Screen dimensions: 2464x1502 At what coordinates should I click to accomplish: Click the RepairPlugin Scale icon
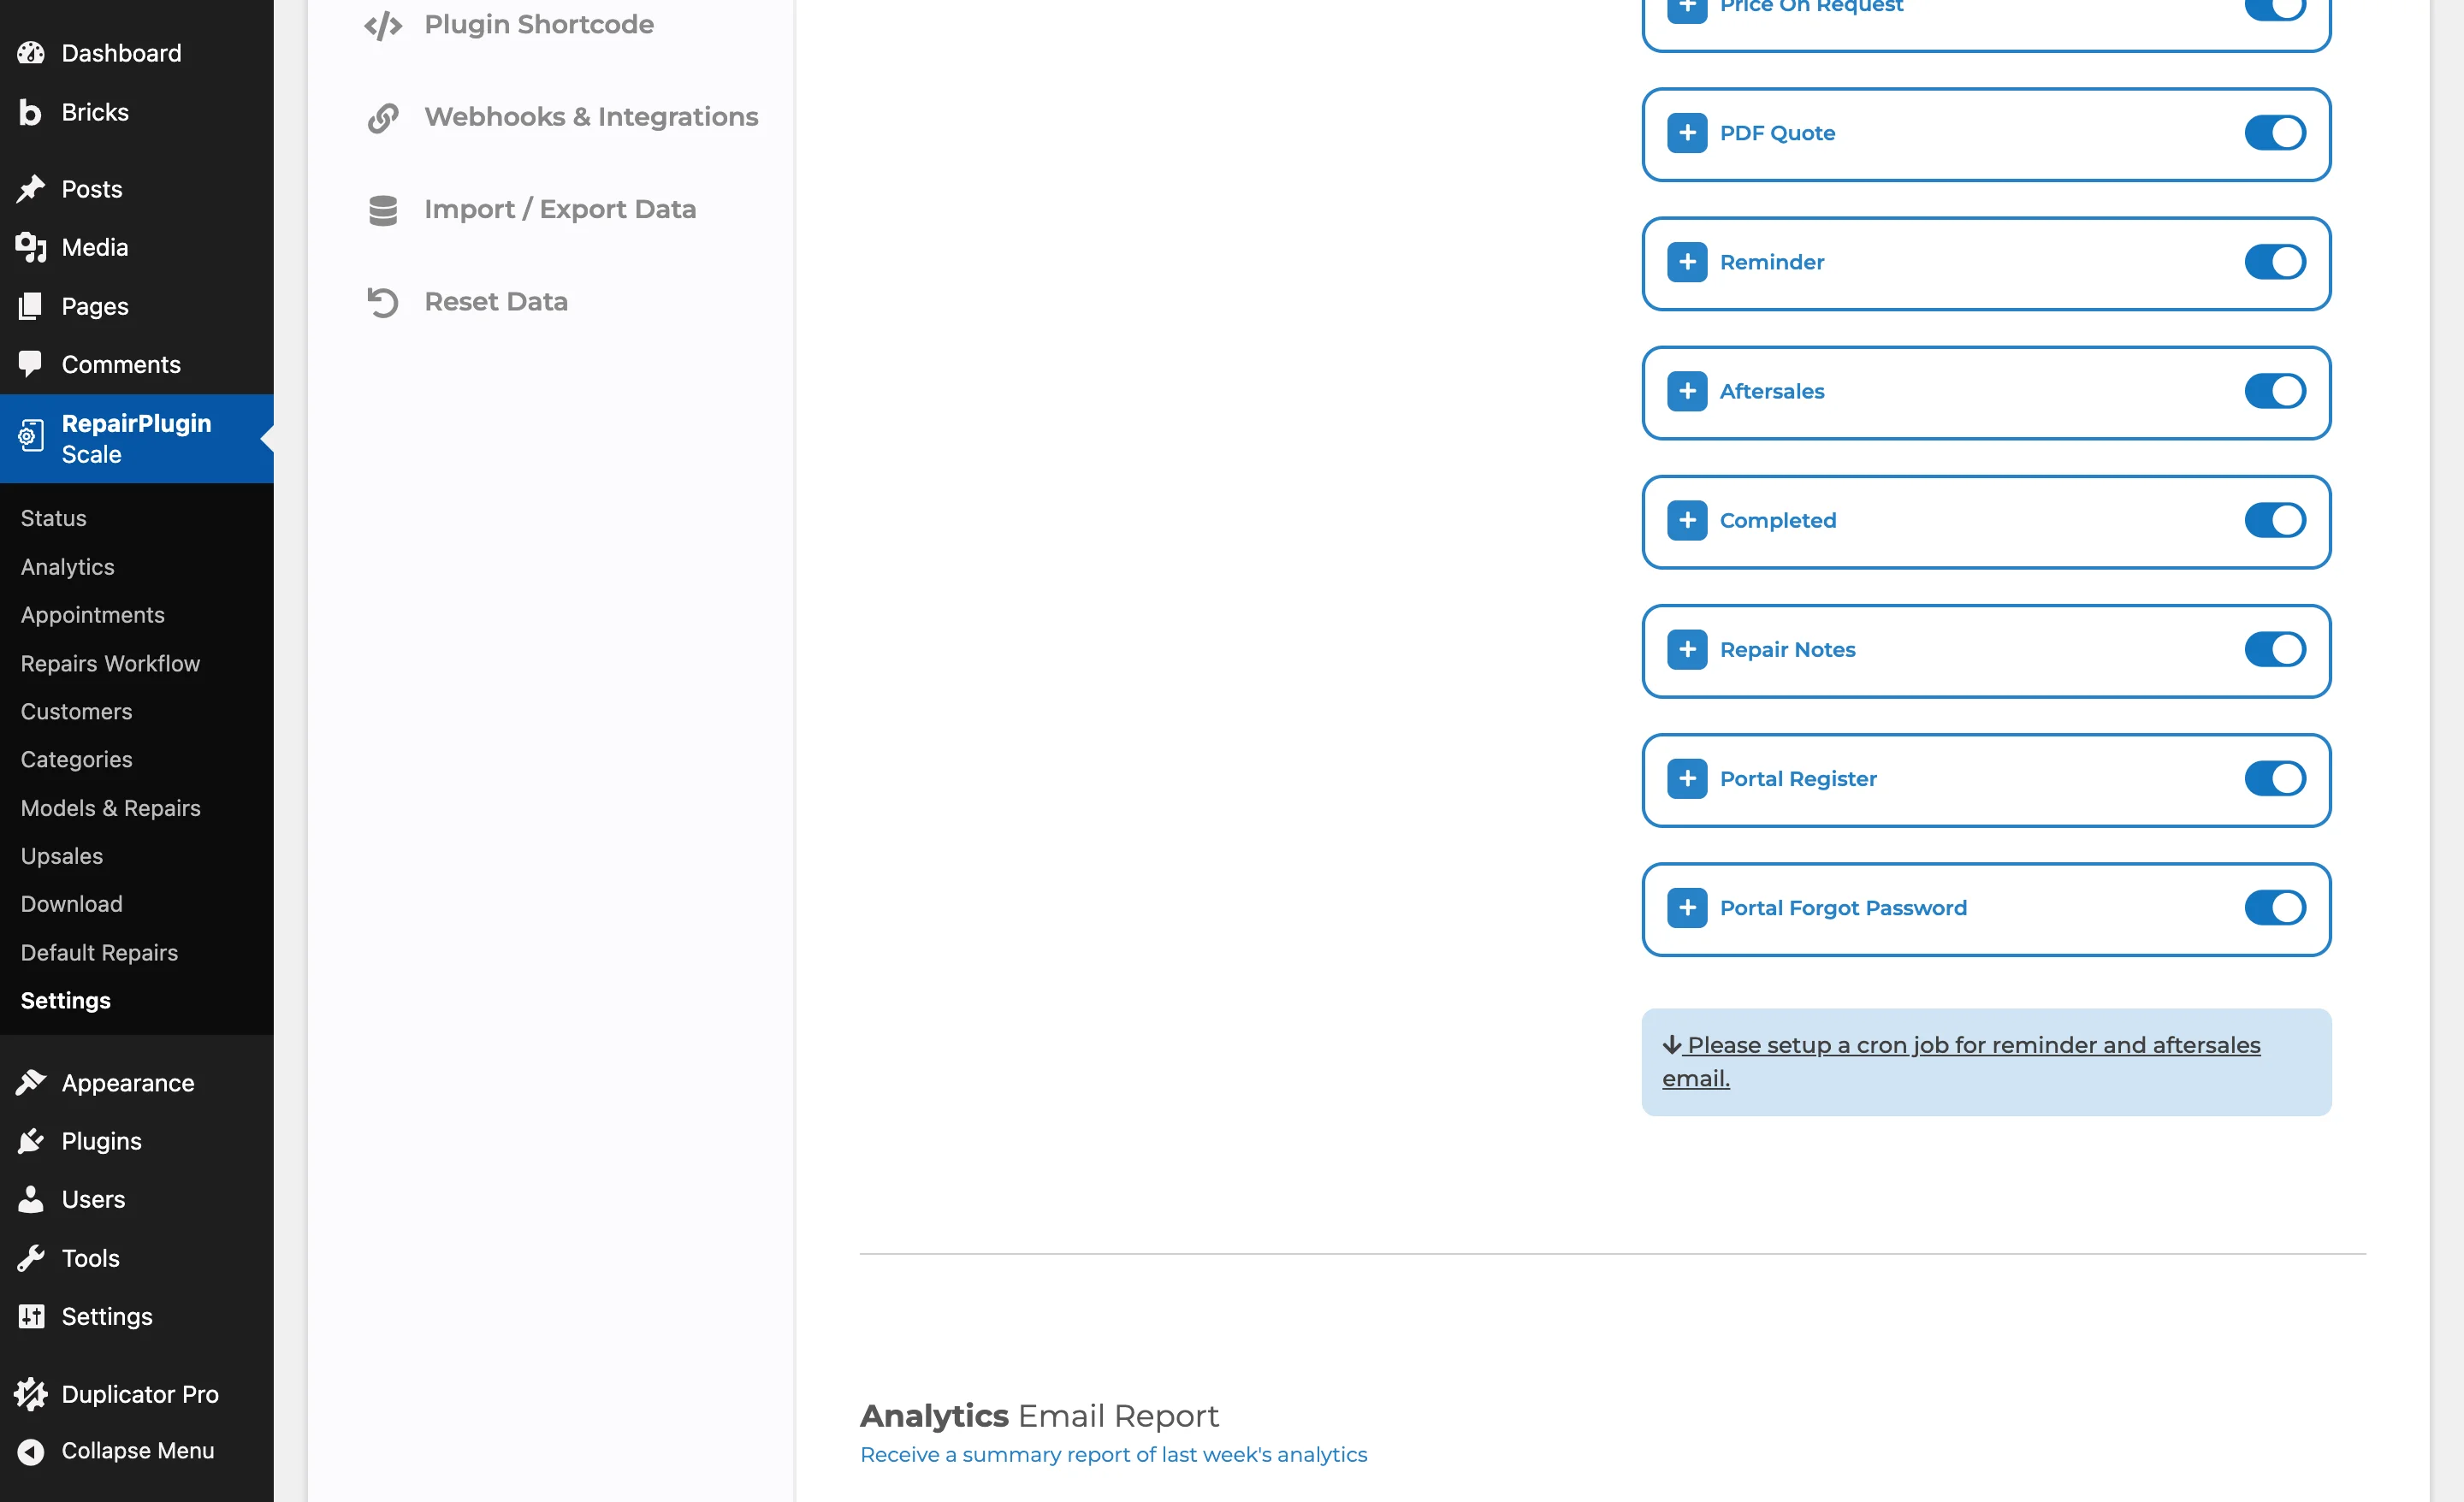(x=31, y=436)
